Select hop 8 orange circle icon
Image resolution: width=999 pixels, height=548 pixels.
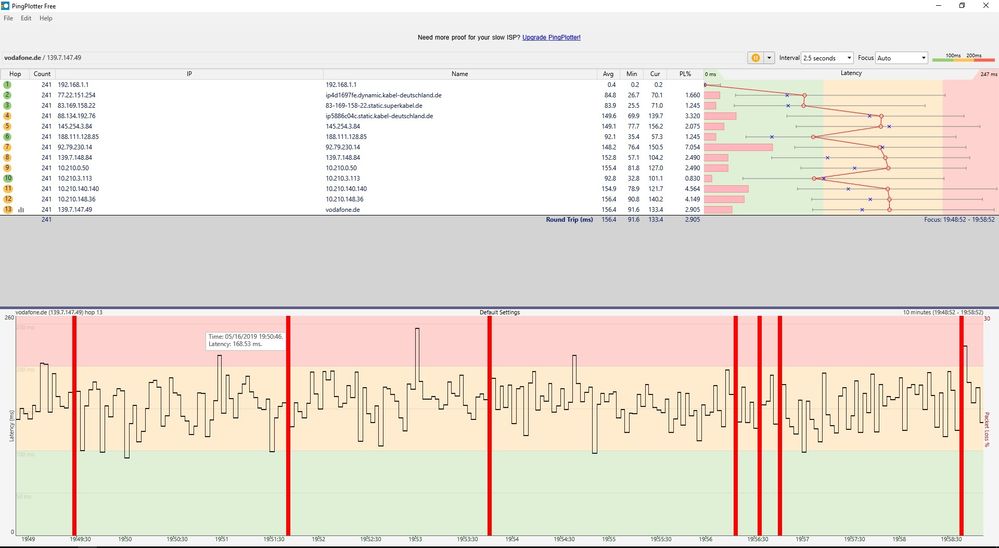coord(8,157)
